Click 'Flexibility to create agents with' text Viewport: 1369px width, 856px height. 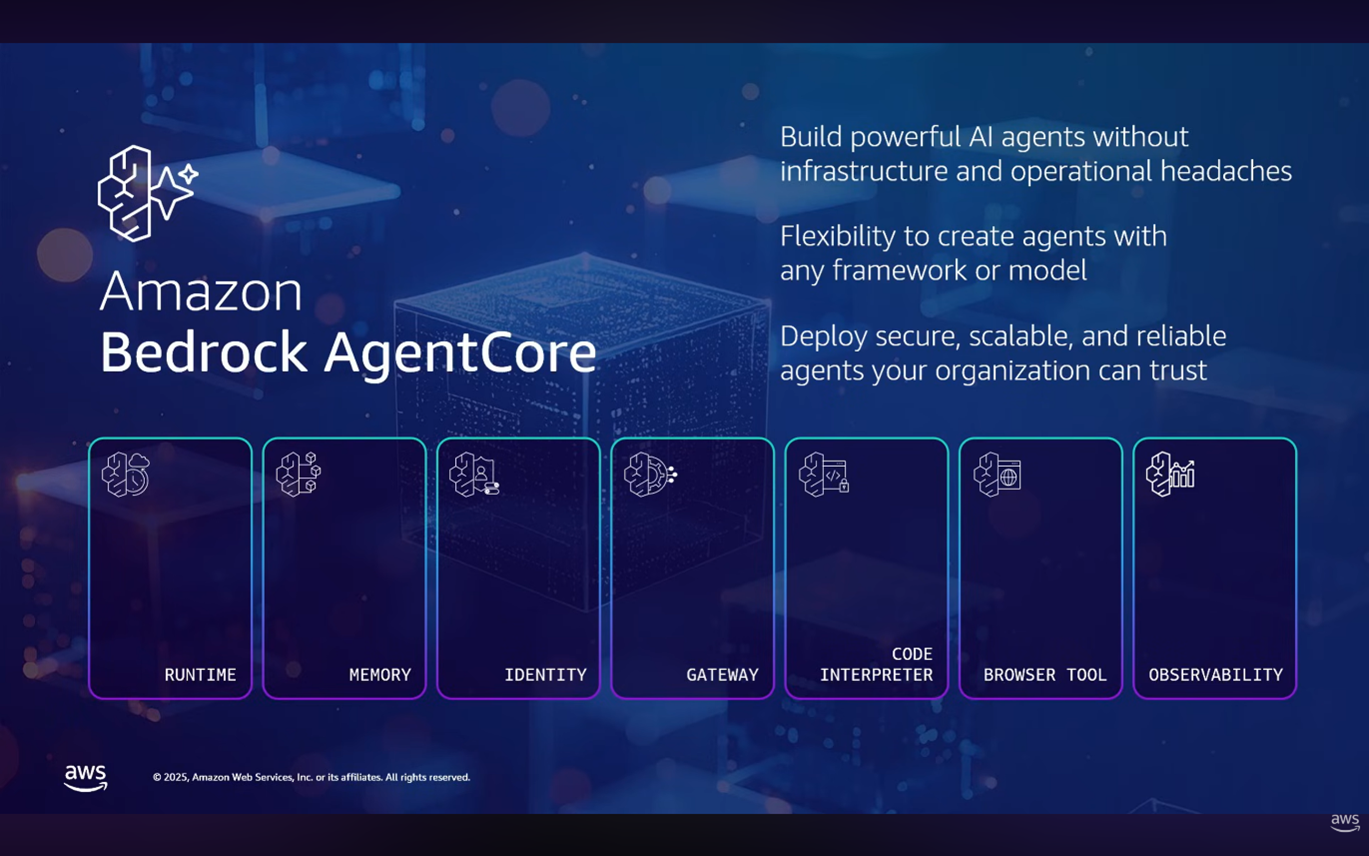tap(973, 236)
